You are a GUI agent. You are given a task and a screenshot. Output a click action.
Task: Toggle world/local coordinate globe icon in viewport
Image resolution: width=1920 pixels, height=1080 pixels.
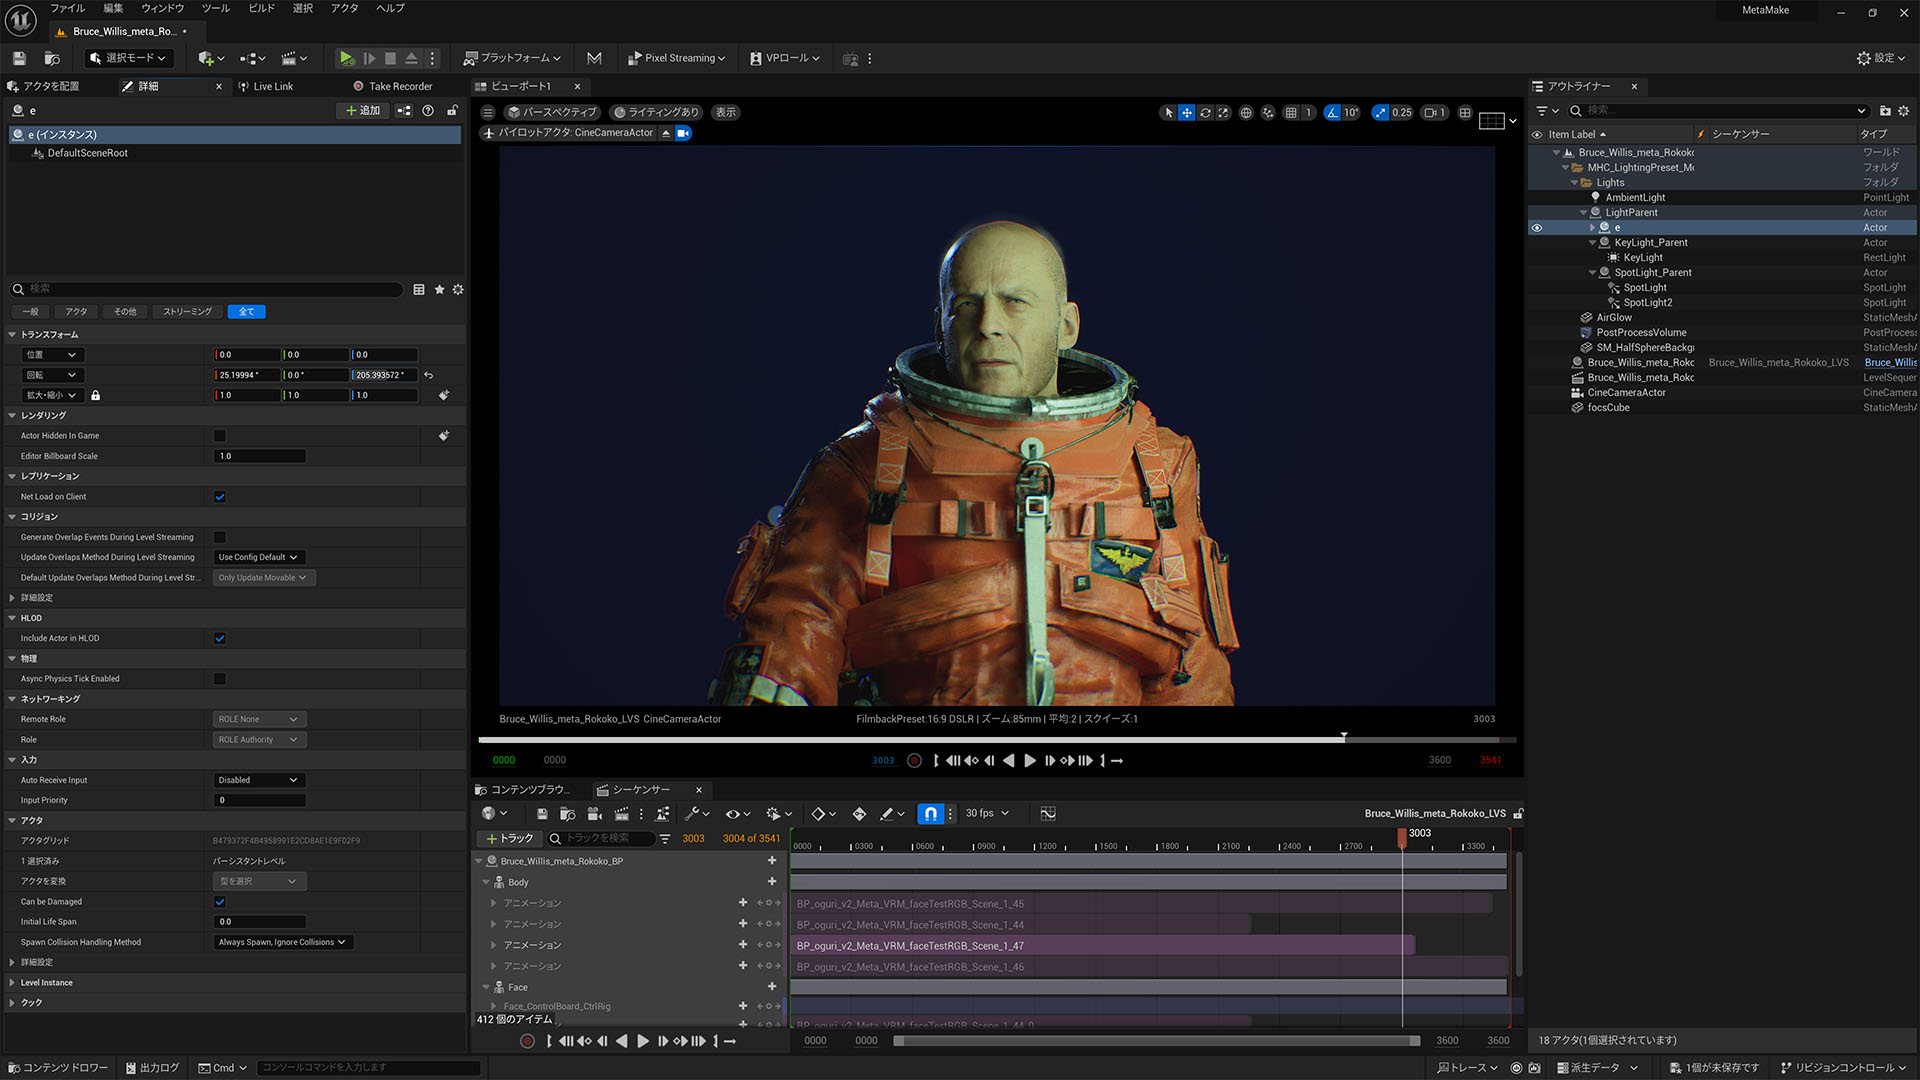click(x=1246, y=112)
